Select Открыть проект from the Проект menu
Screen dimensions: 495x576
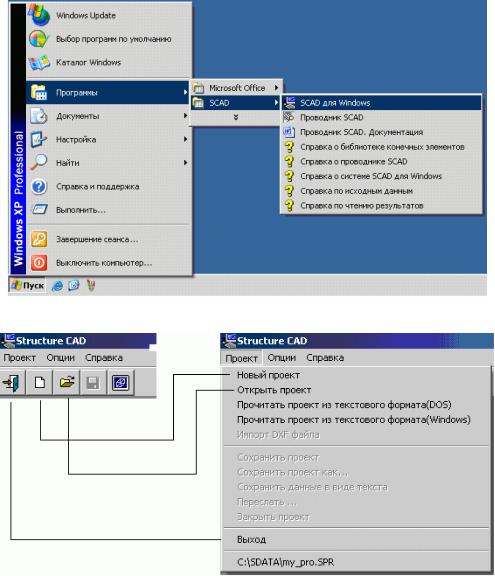coord(274,390)
